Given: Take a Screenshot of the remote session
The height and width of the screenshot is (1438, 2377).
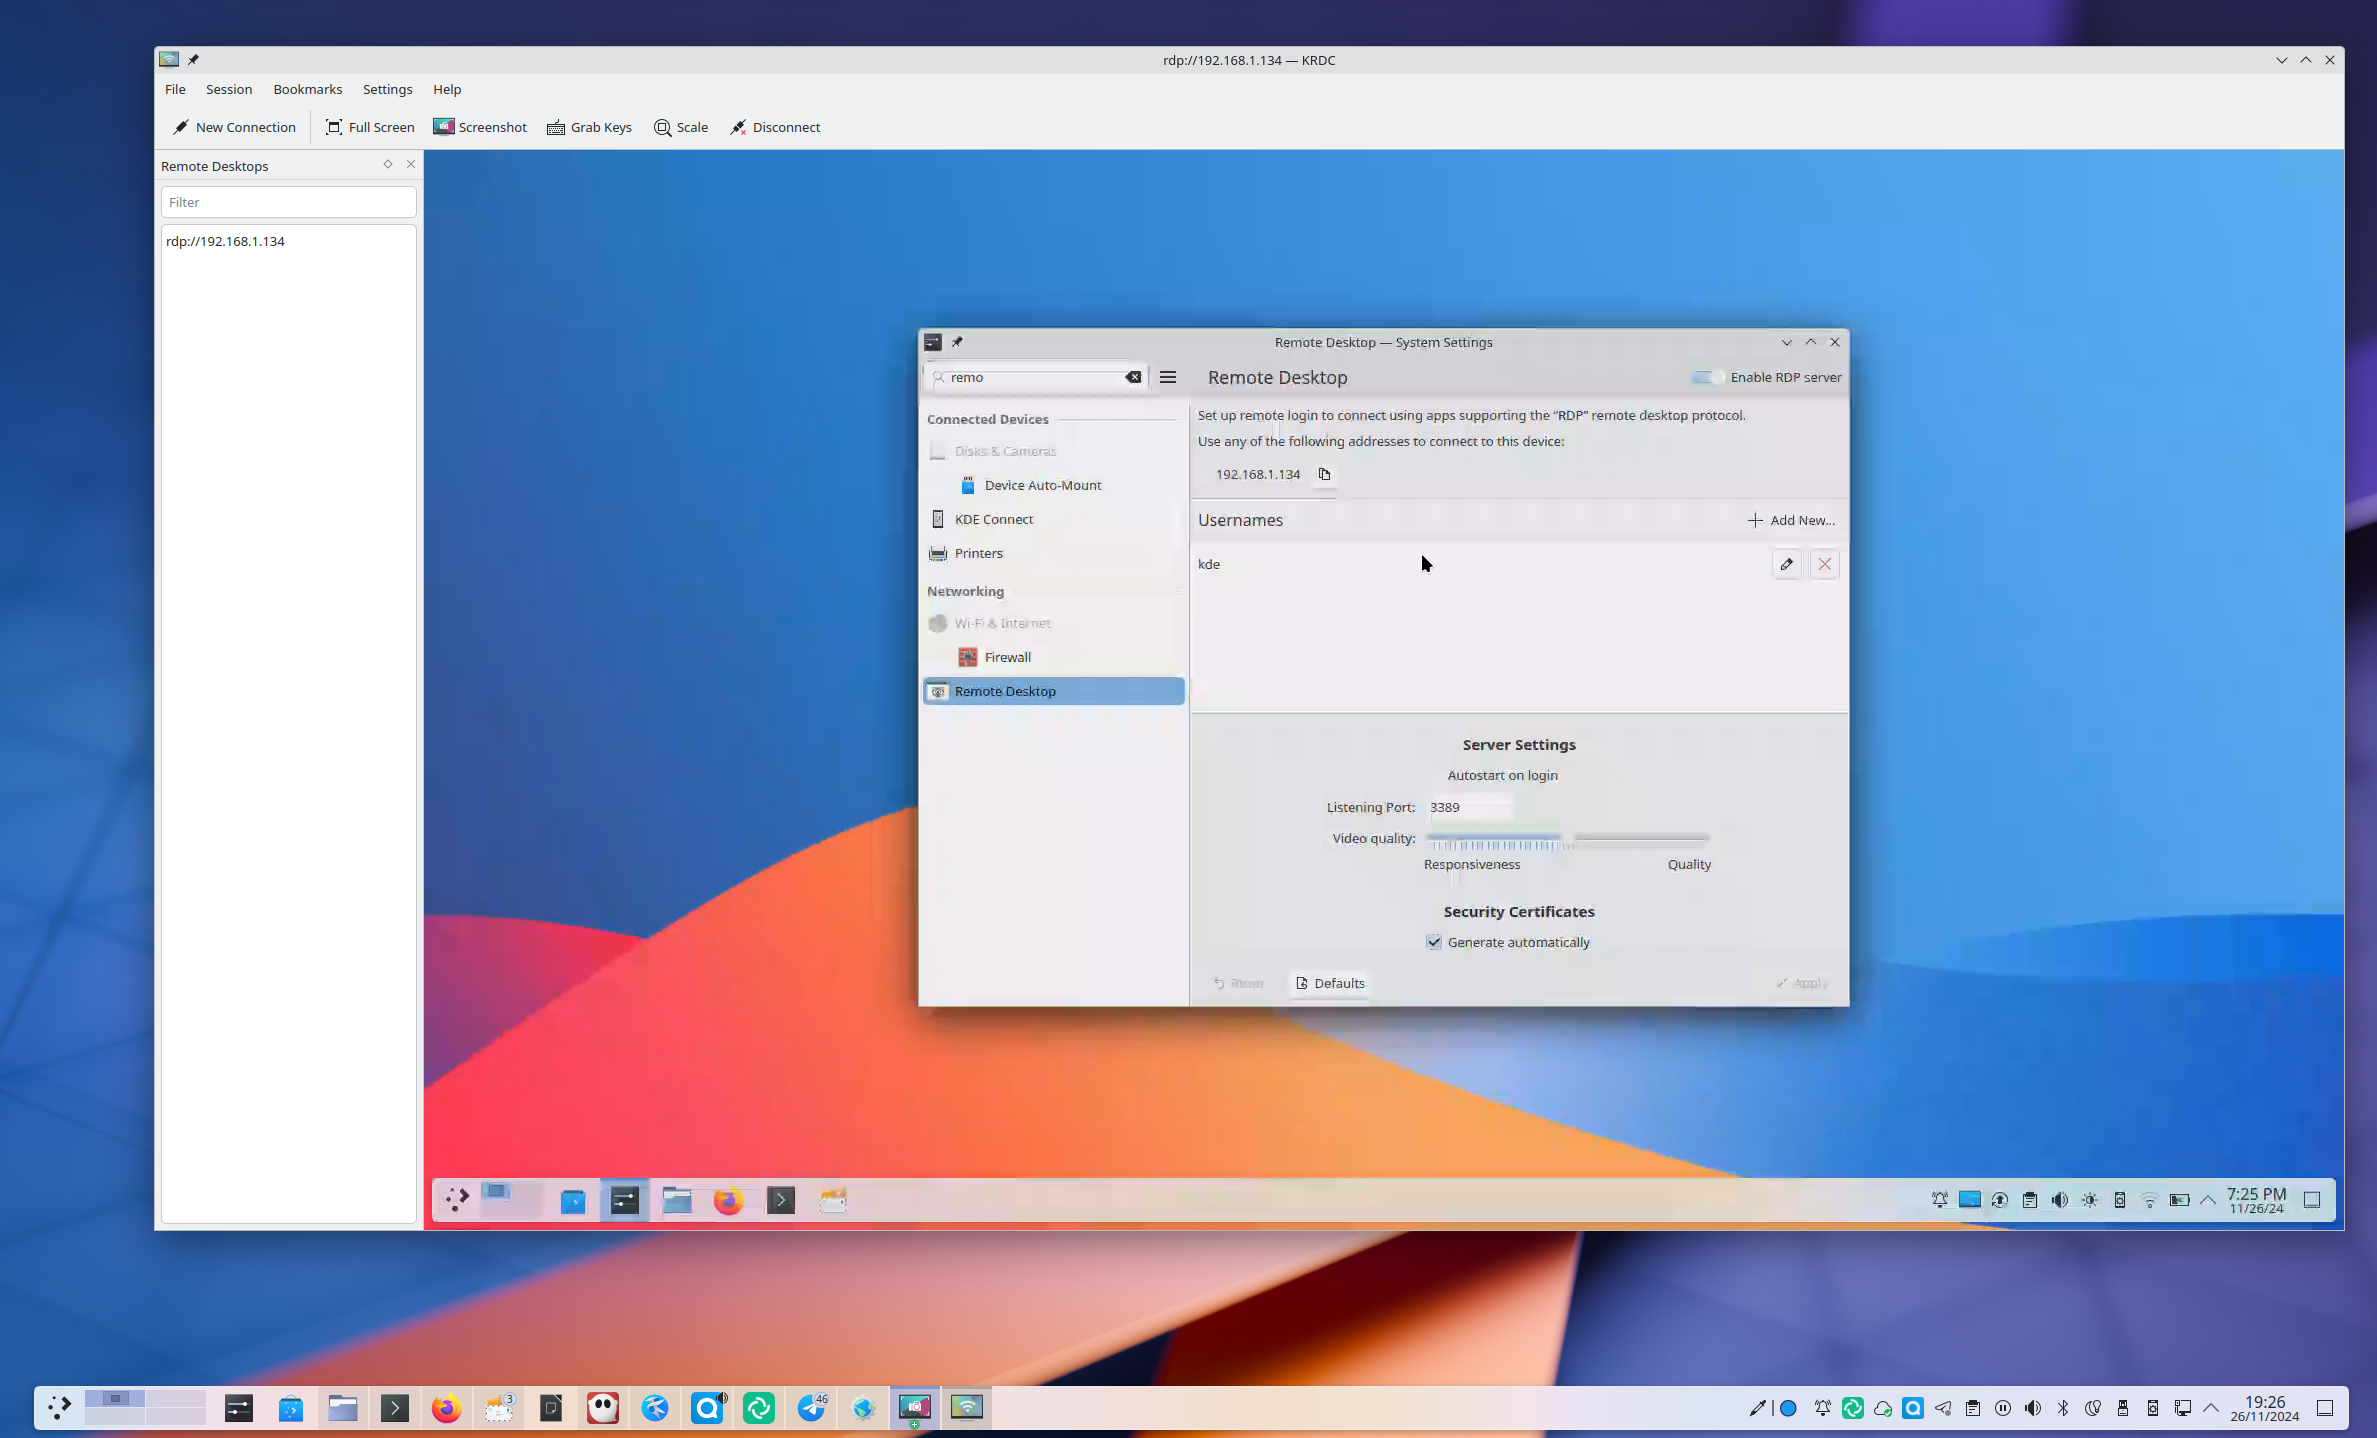Looking at the screenshot, I should [x=479, y=127].
